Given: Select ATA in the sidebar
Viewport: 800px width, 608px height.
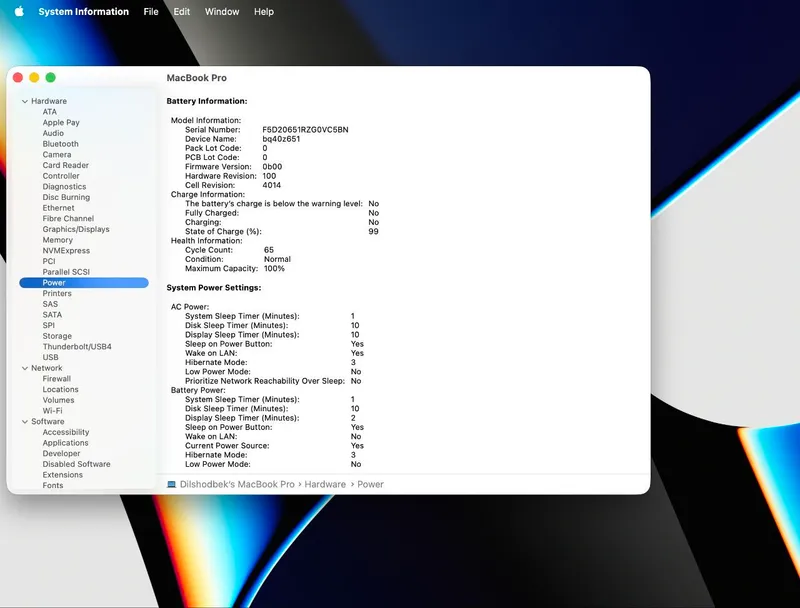Looking at the screenshot, I should click(49, 112).
